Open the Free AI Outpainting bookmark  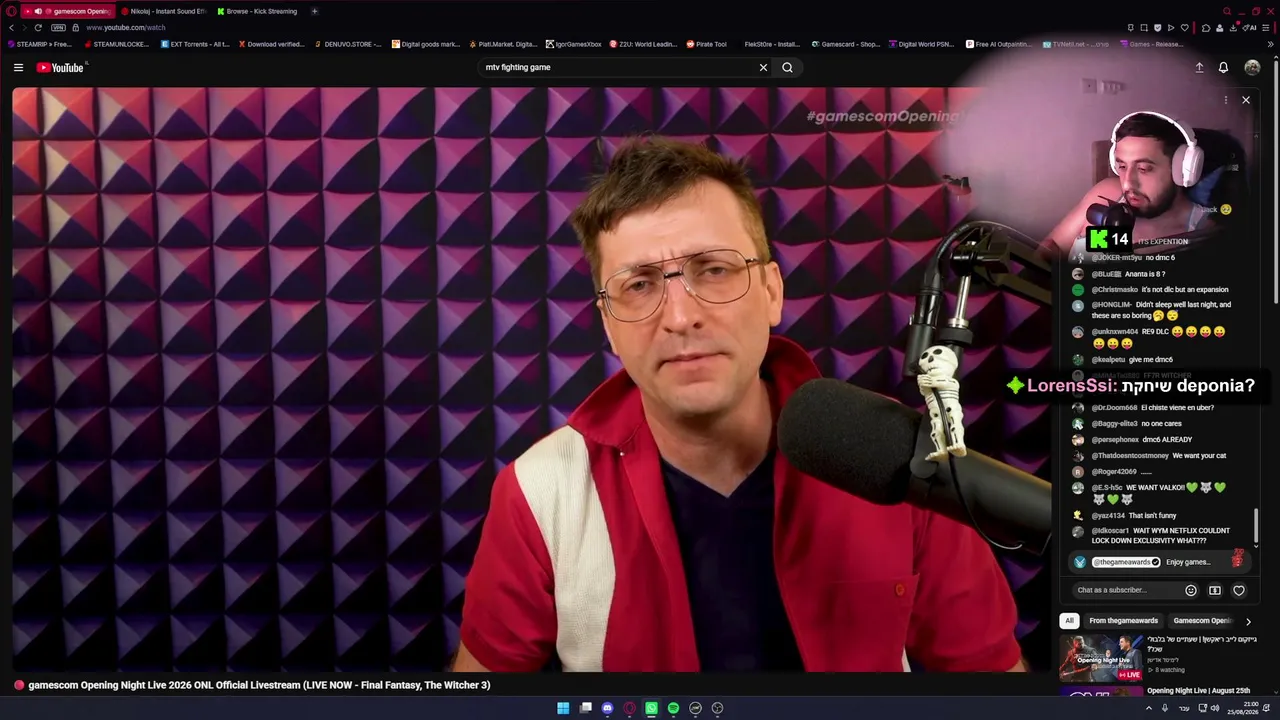tap(998, 44)
